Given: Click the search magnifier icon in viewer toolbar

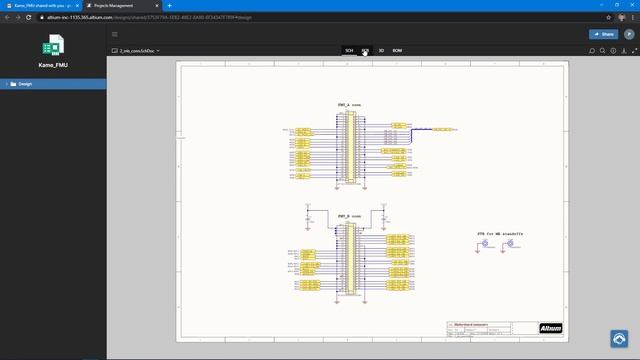Looking at the screenshot, I should tap(602, 51).
